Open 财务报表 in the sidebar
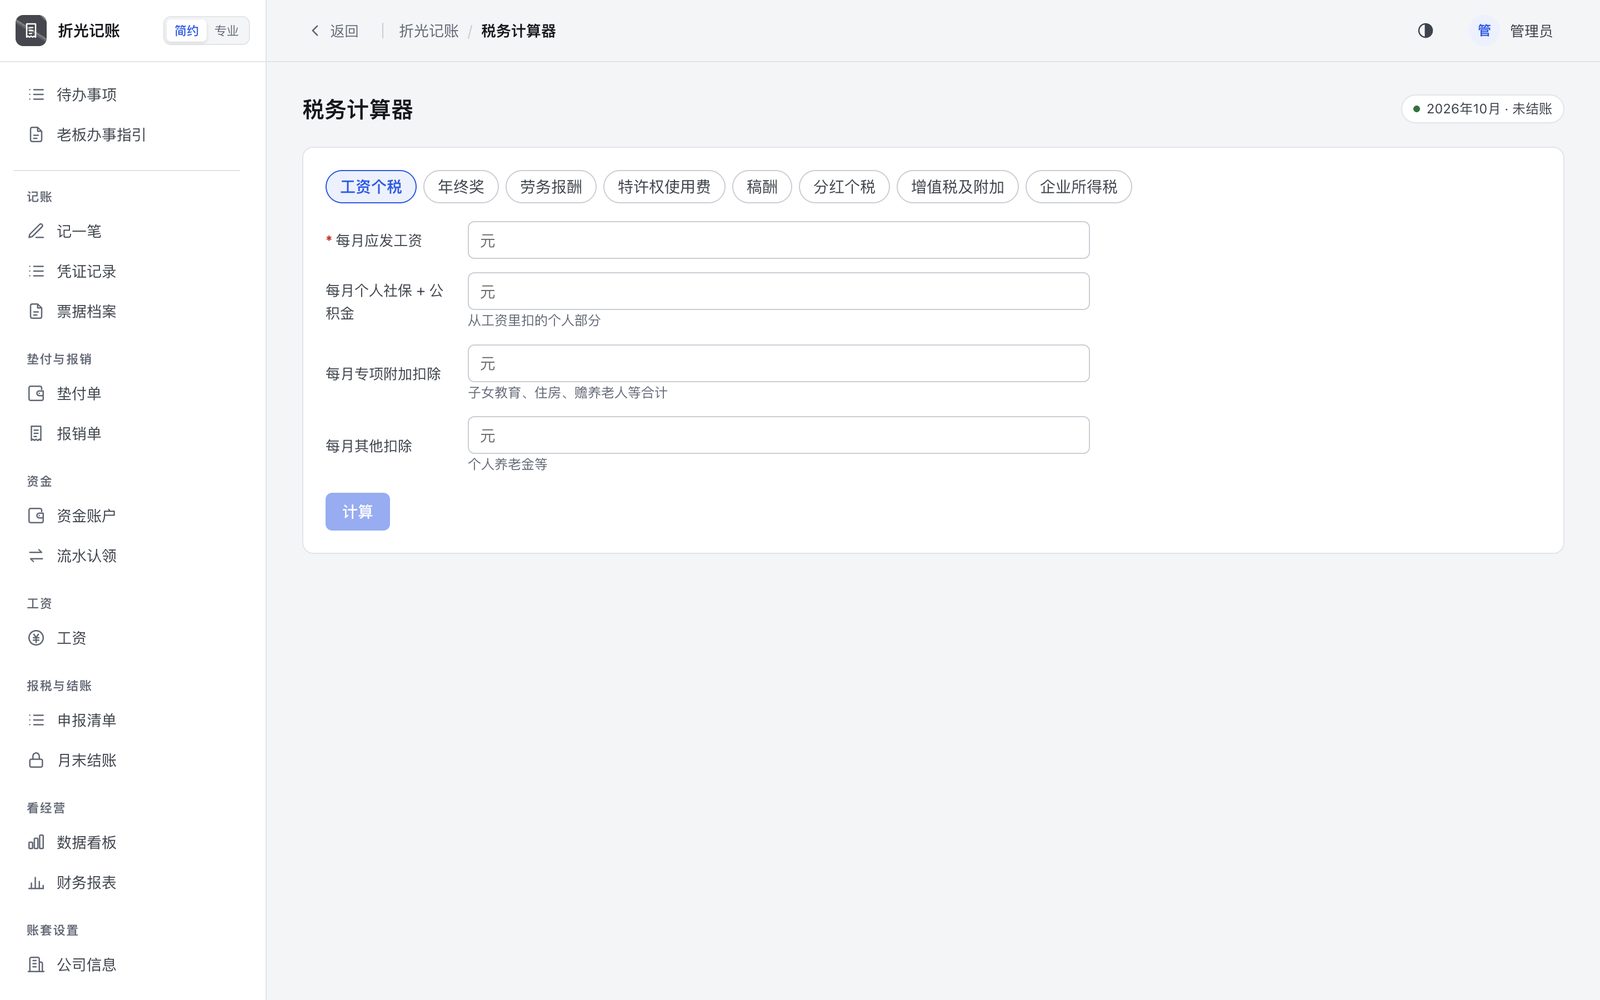 [x=127, y=882]
